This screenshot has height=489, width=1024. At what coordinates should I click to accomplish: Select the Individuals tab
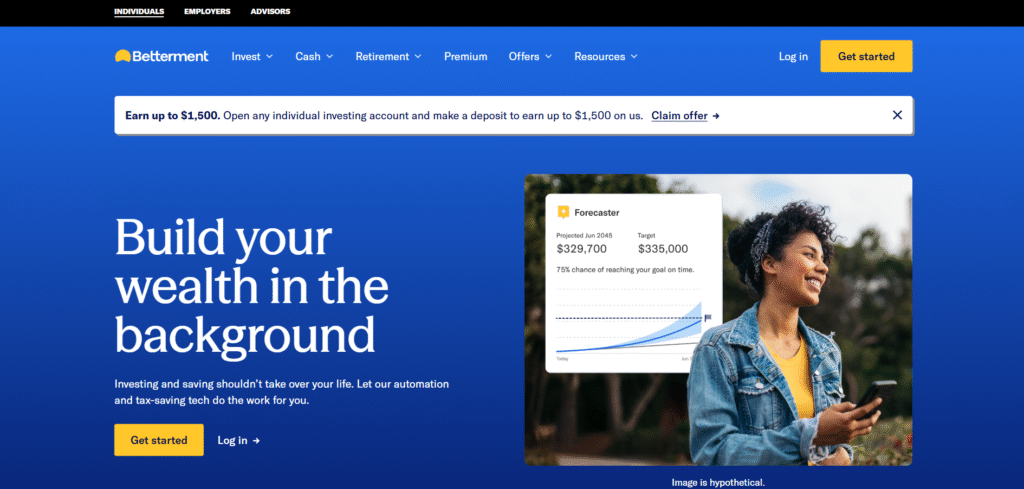tap(139, 12)
